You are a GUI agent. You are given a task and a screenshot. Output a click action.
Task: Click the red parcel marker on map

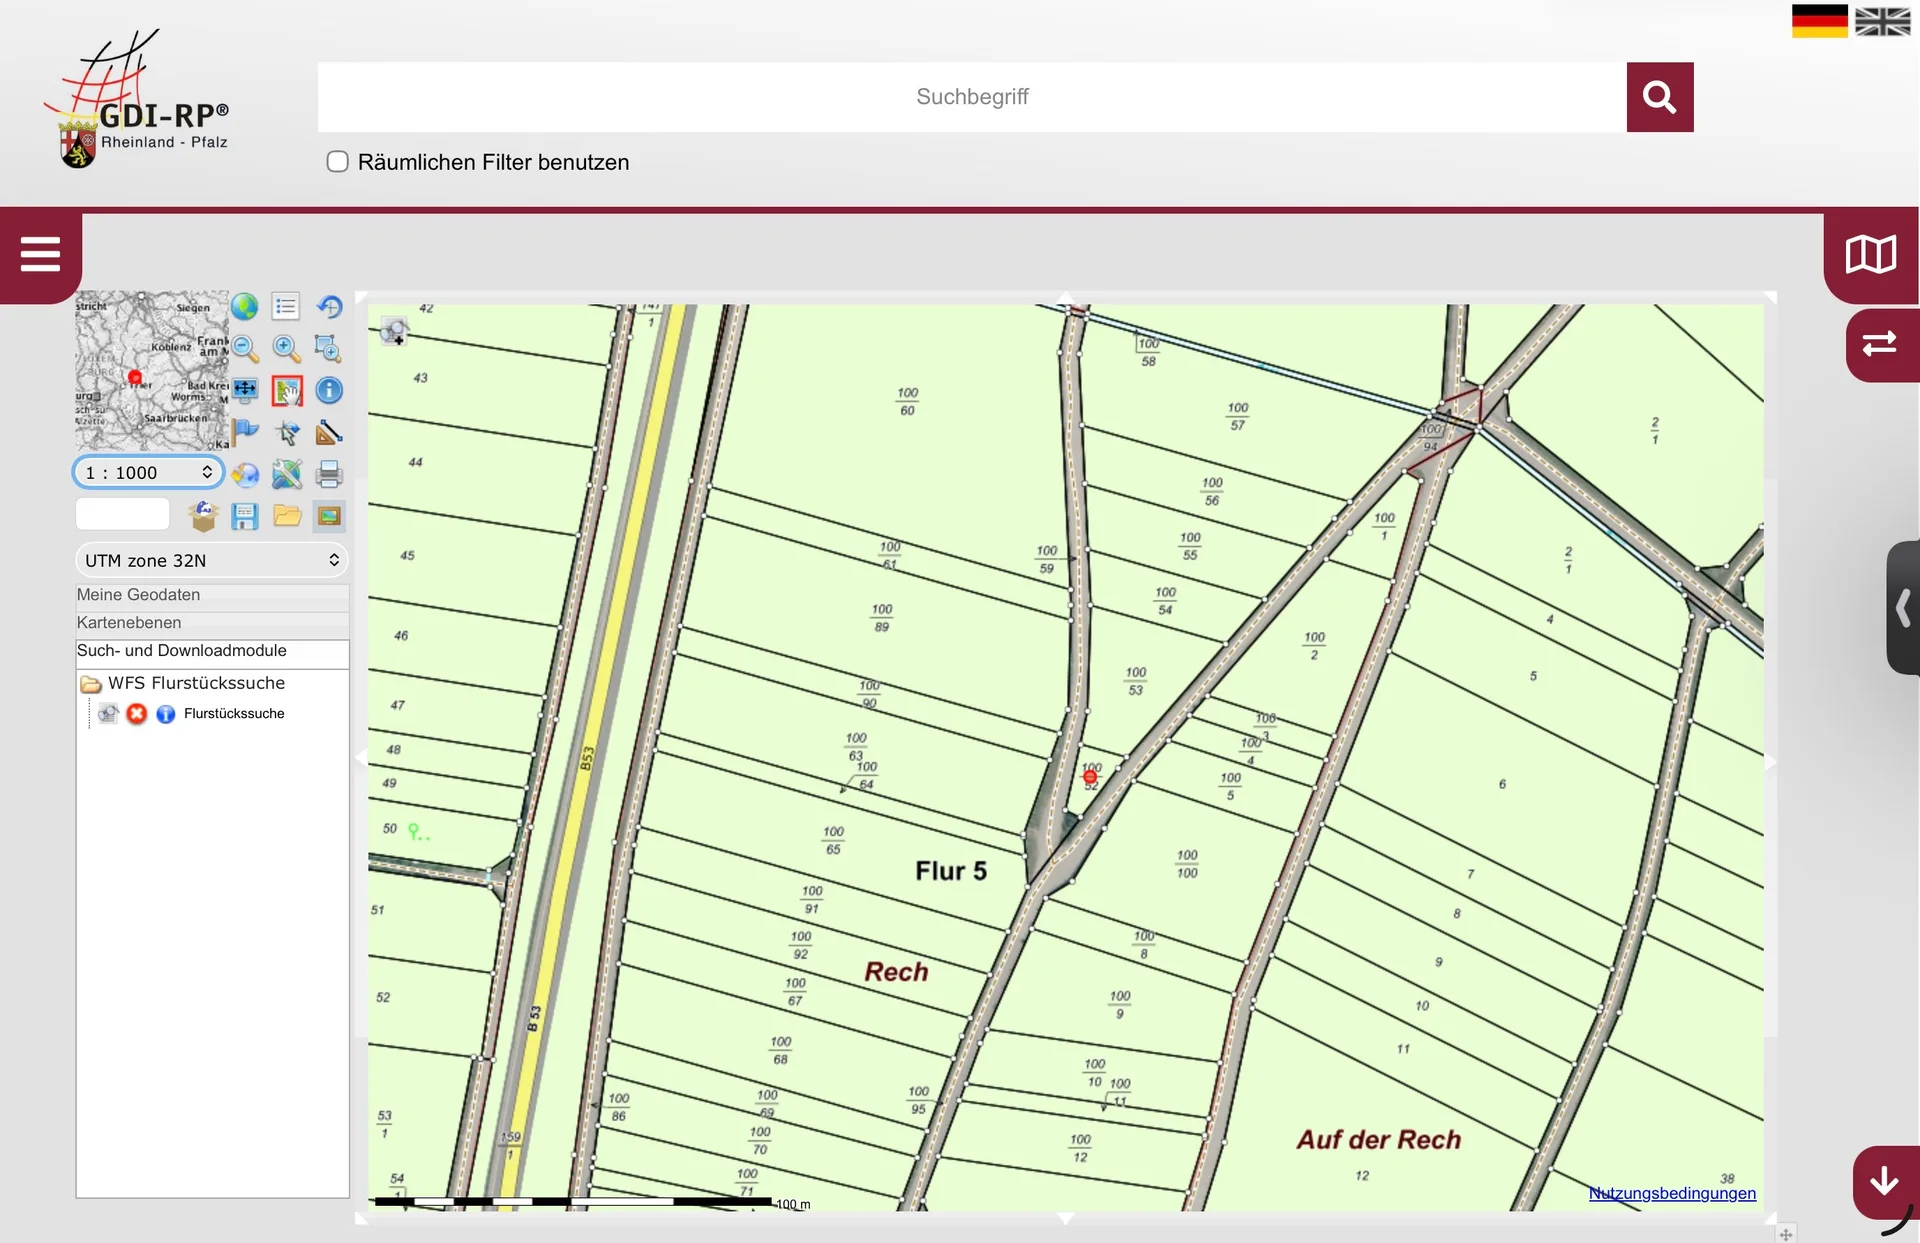click(1090, 776)
